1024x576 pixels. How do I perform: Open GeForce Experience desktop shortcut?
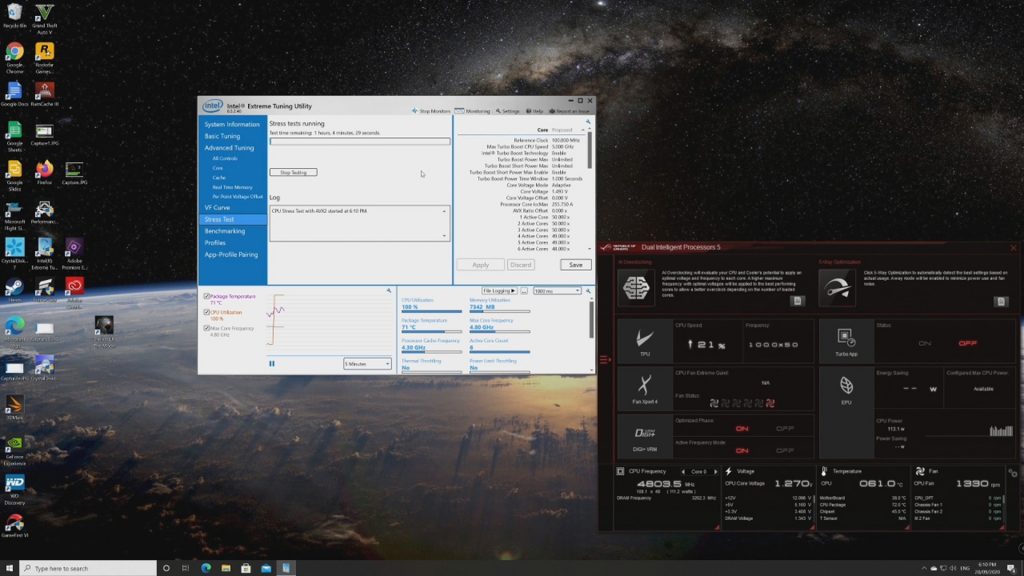[14, 449]
